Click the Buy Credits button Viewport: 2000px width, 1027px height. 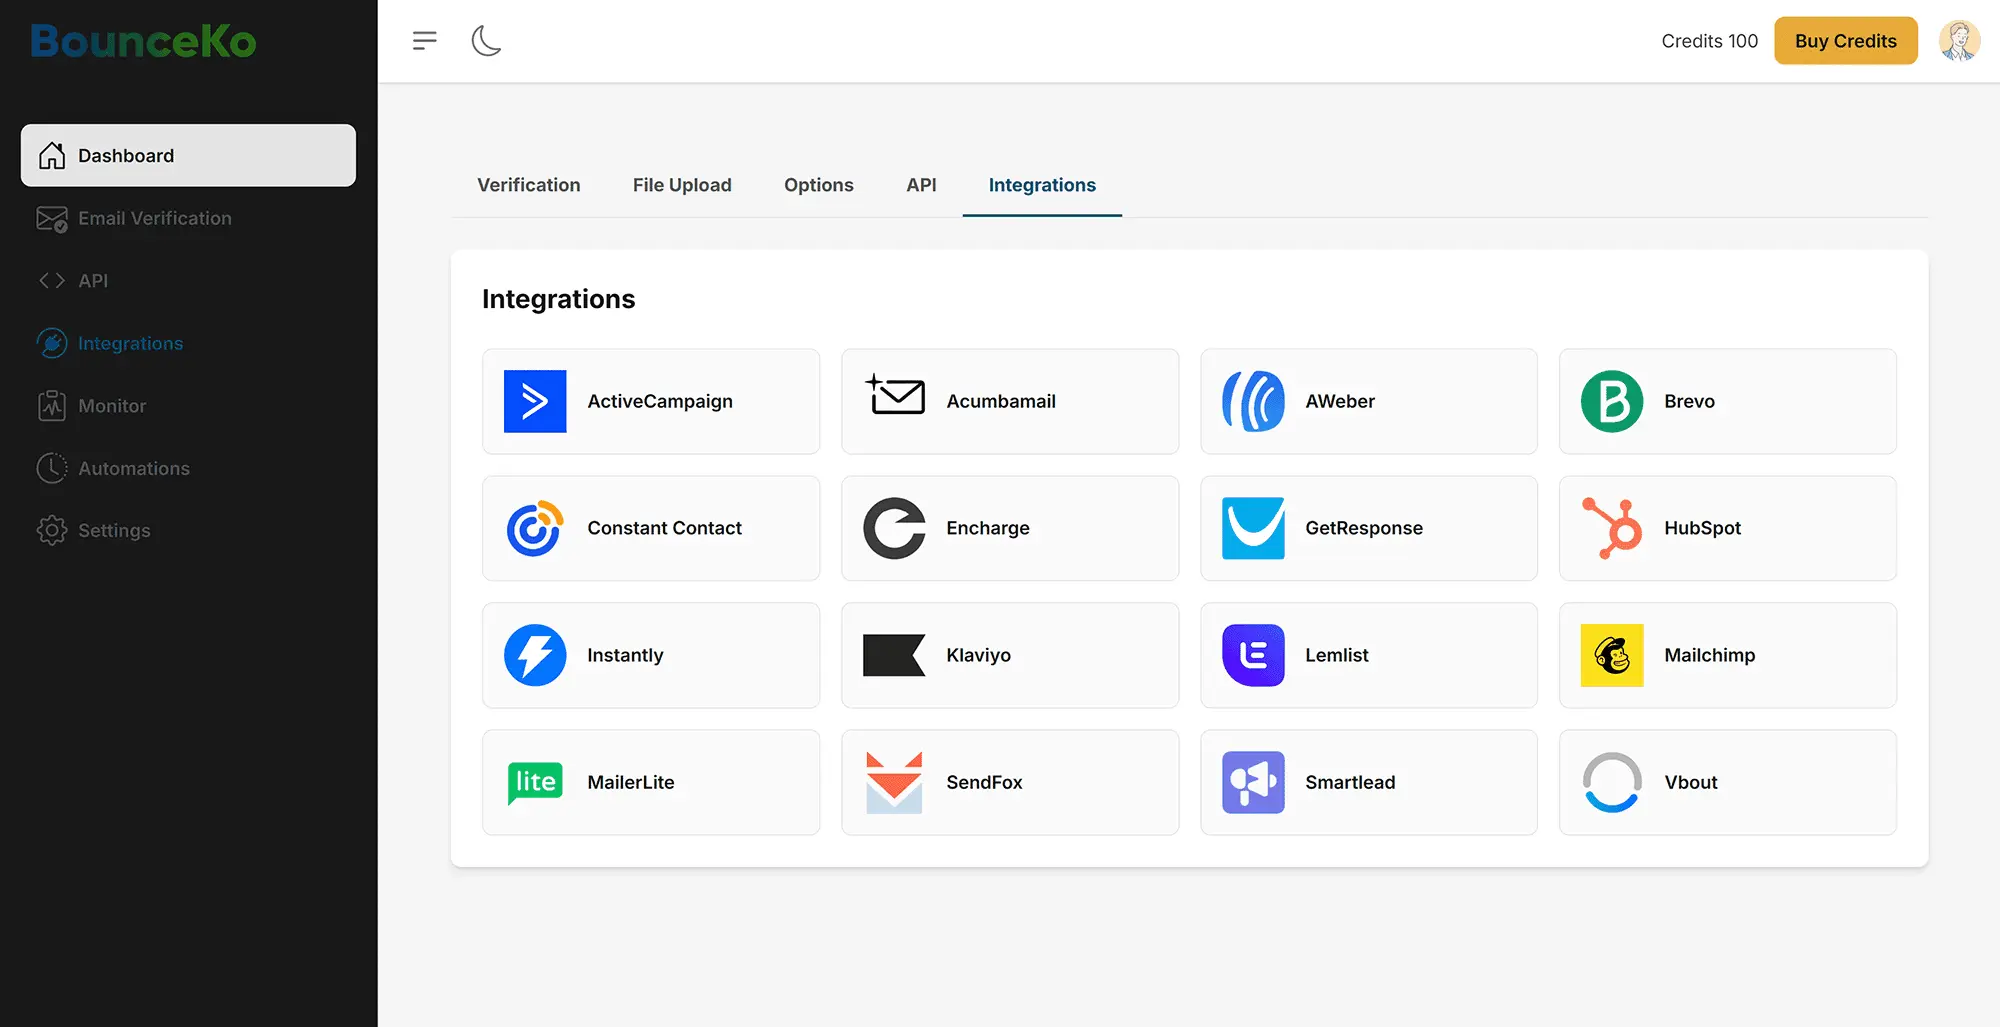[1845, 41]
